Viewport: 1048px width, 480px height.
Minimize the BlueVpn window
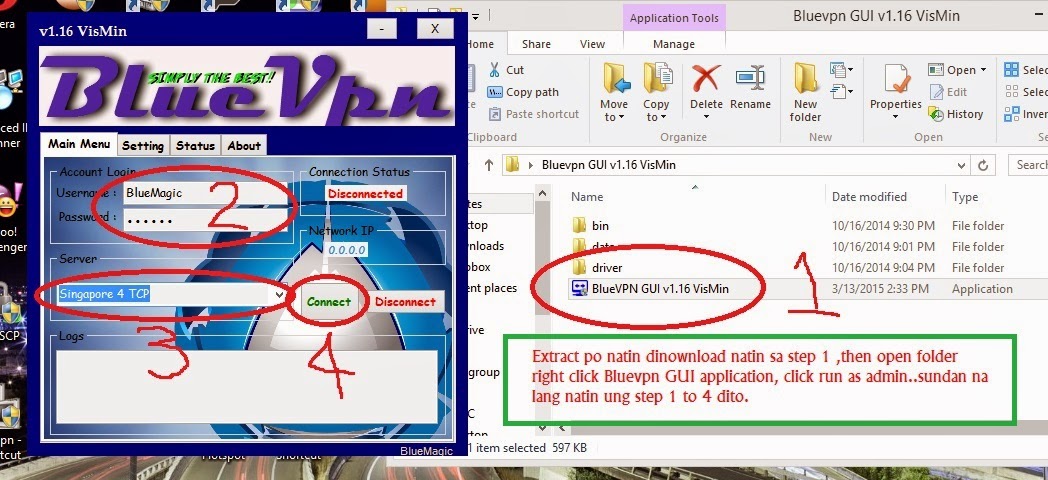(382, 29)
